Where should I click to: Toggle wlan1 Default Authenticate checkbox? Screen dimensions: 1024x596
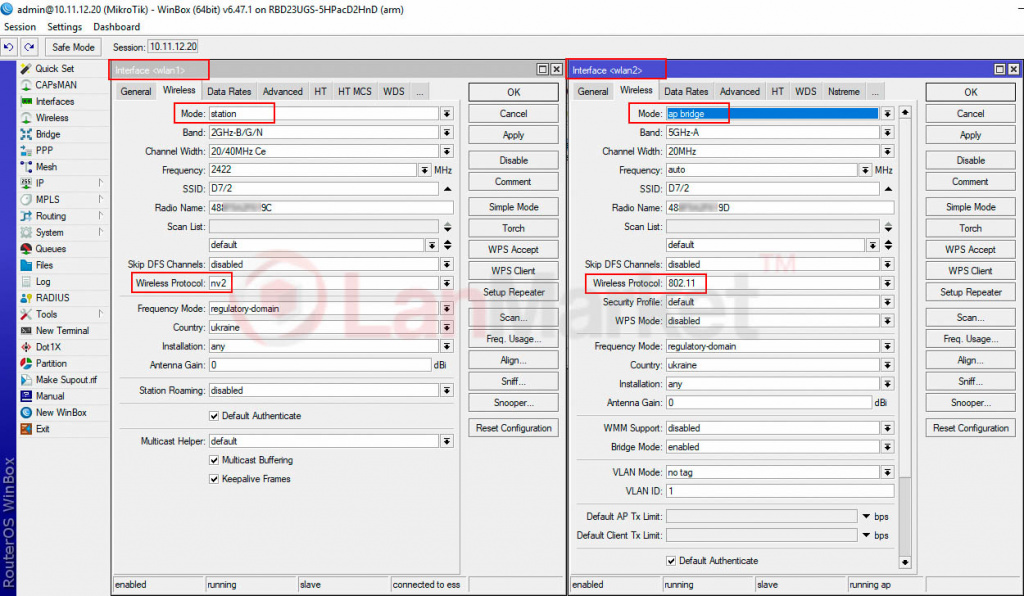pyautogui.click(x=214, y=416)
